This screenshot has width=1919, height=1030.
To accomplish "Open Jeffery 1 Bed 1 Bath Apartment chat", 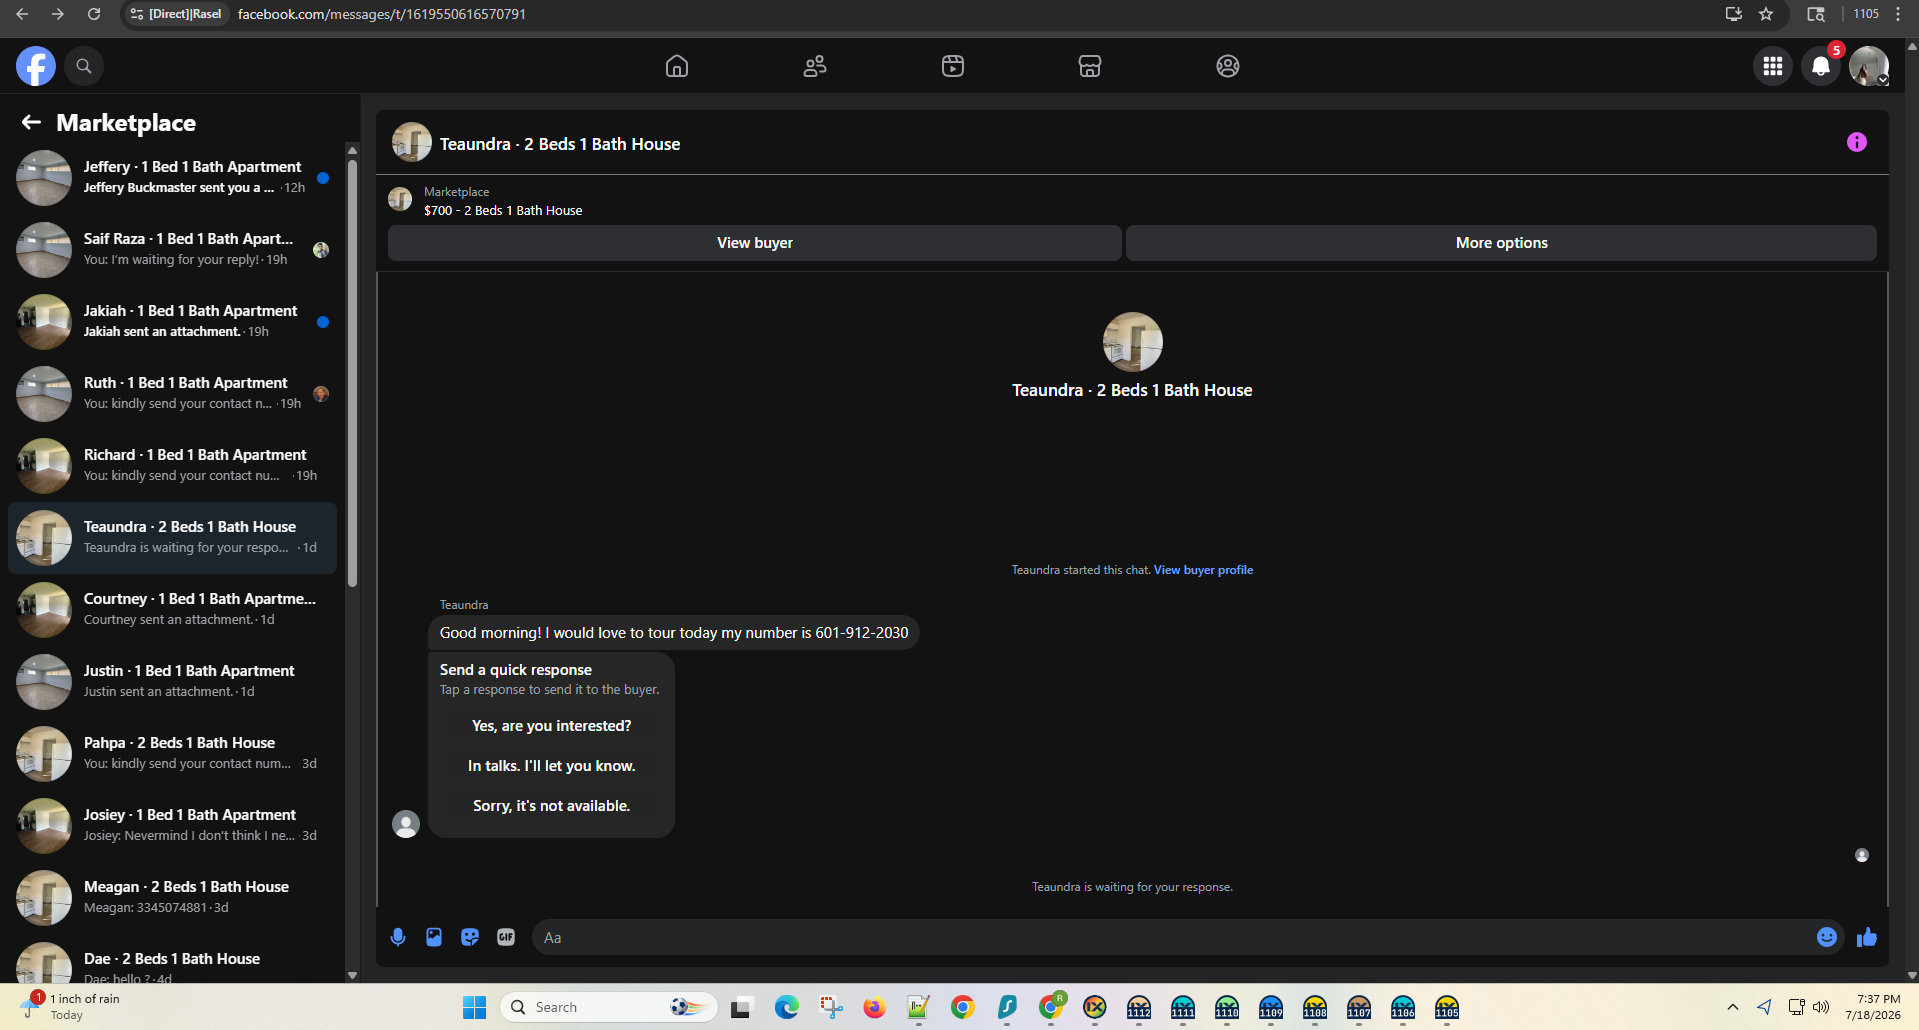I will [x=172, y=178].
